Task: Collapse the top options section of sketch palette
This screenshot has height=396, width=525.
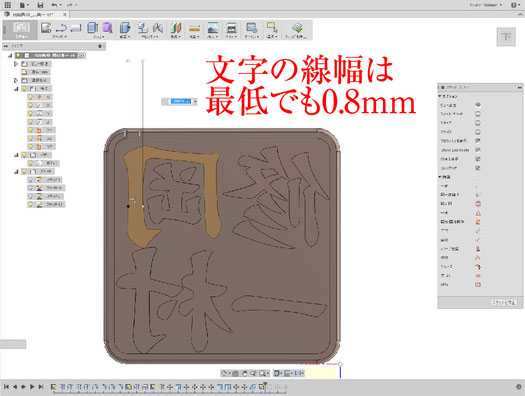Action: [440, 96]
